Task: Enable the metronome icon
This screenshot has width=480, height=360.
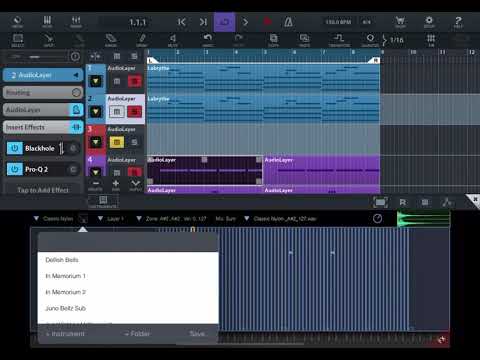Action: tap(288, 22)
